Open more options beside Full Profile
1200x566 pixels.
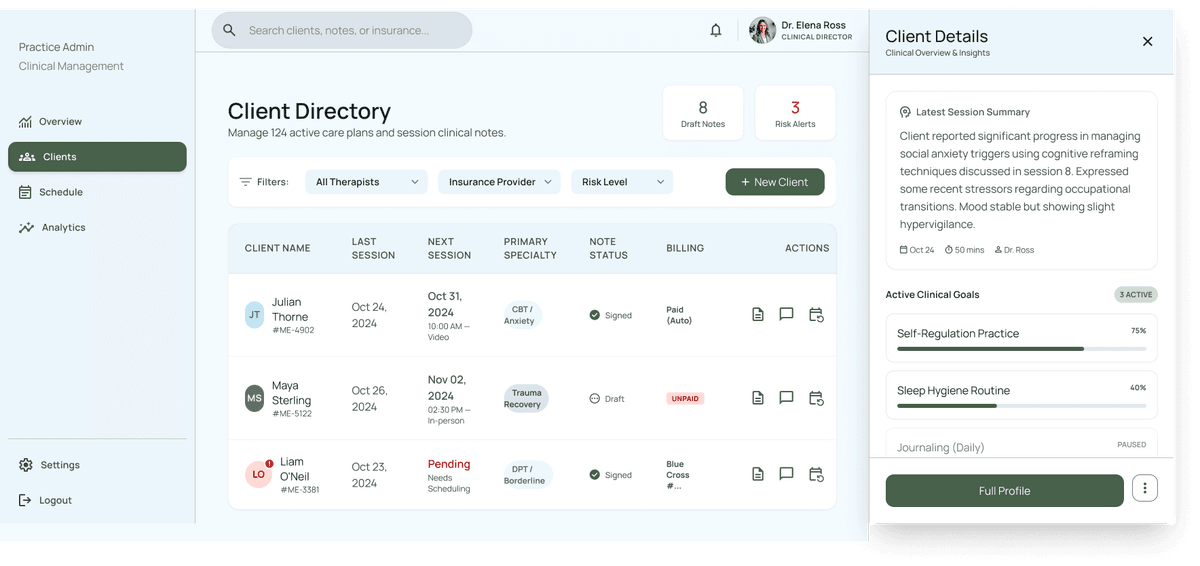pyautogui.click(x=1145, y=489)
